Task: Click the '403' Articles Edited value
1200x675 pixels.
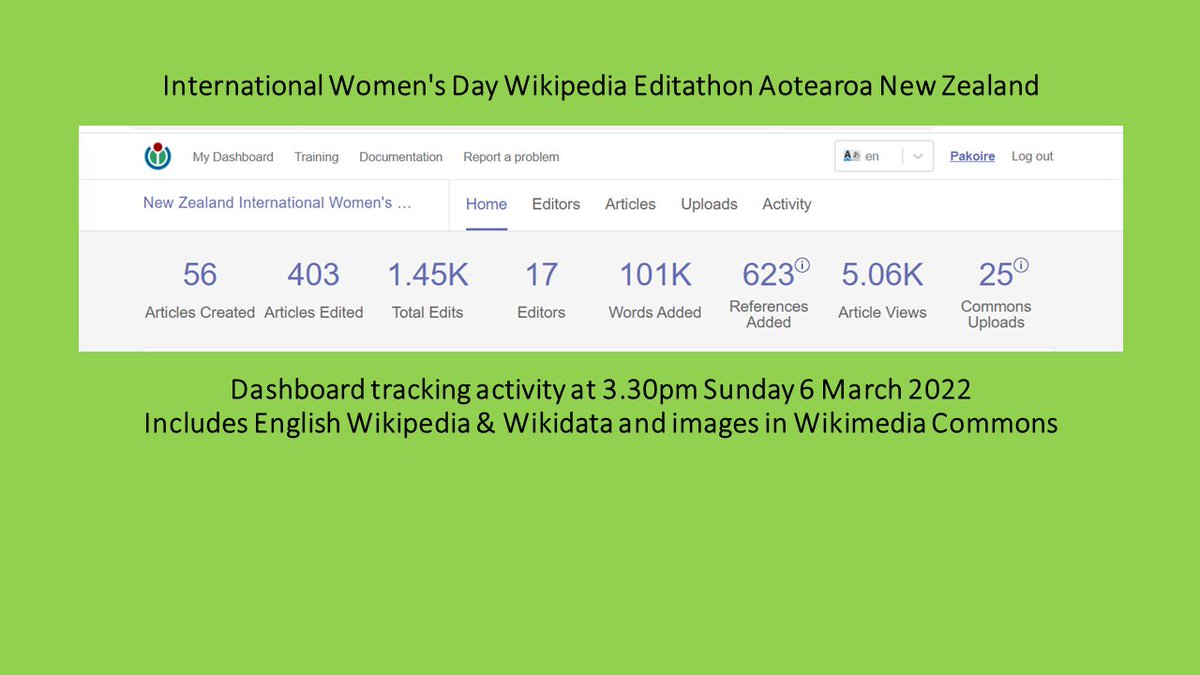Action: point(313,275)
